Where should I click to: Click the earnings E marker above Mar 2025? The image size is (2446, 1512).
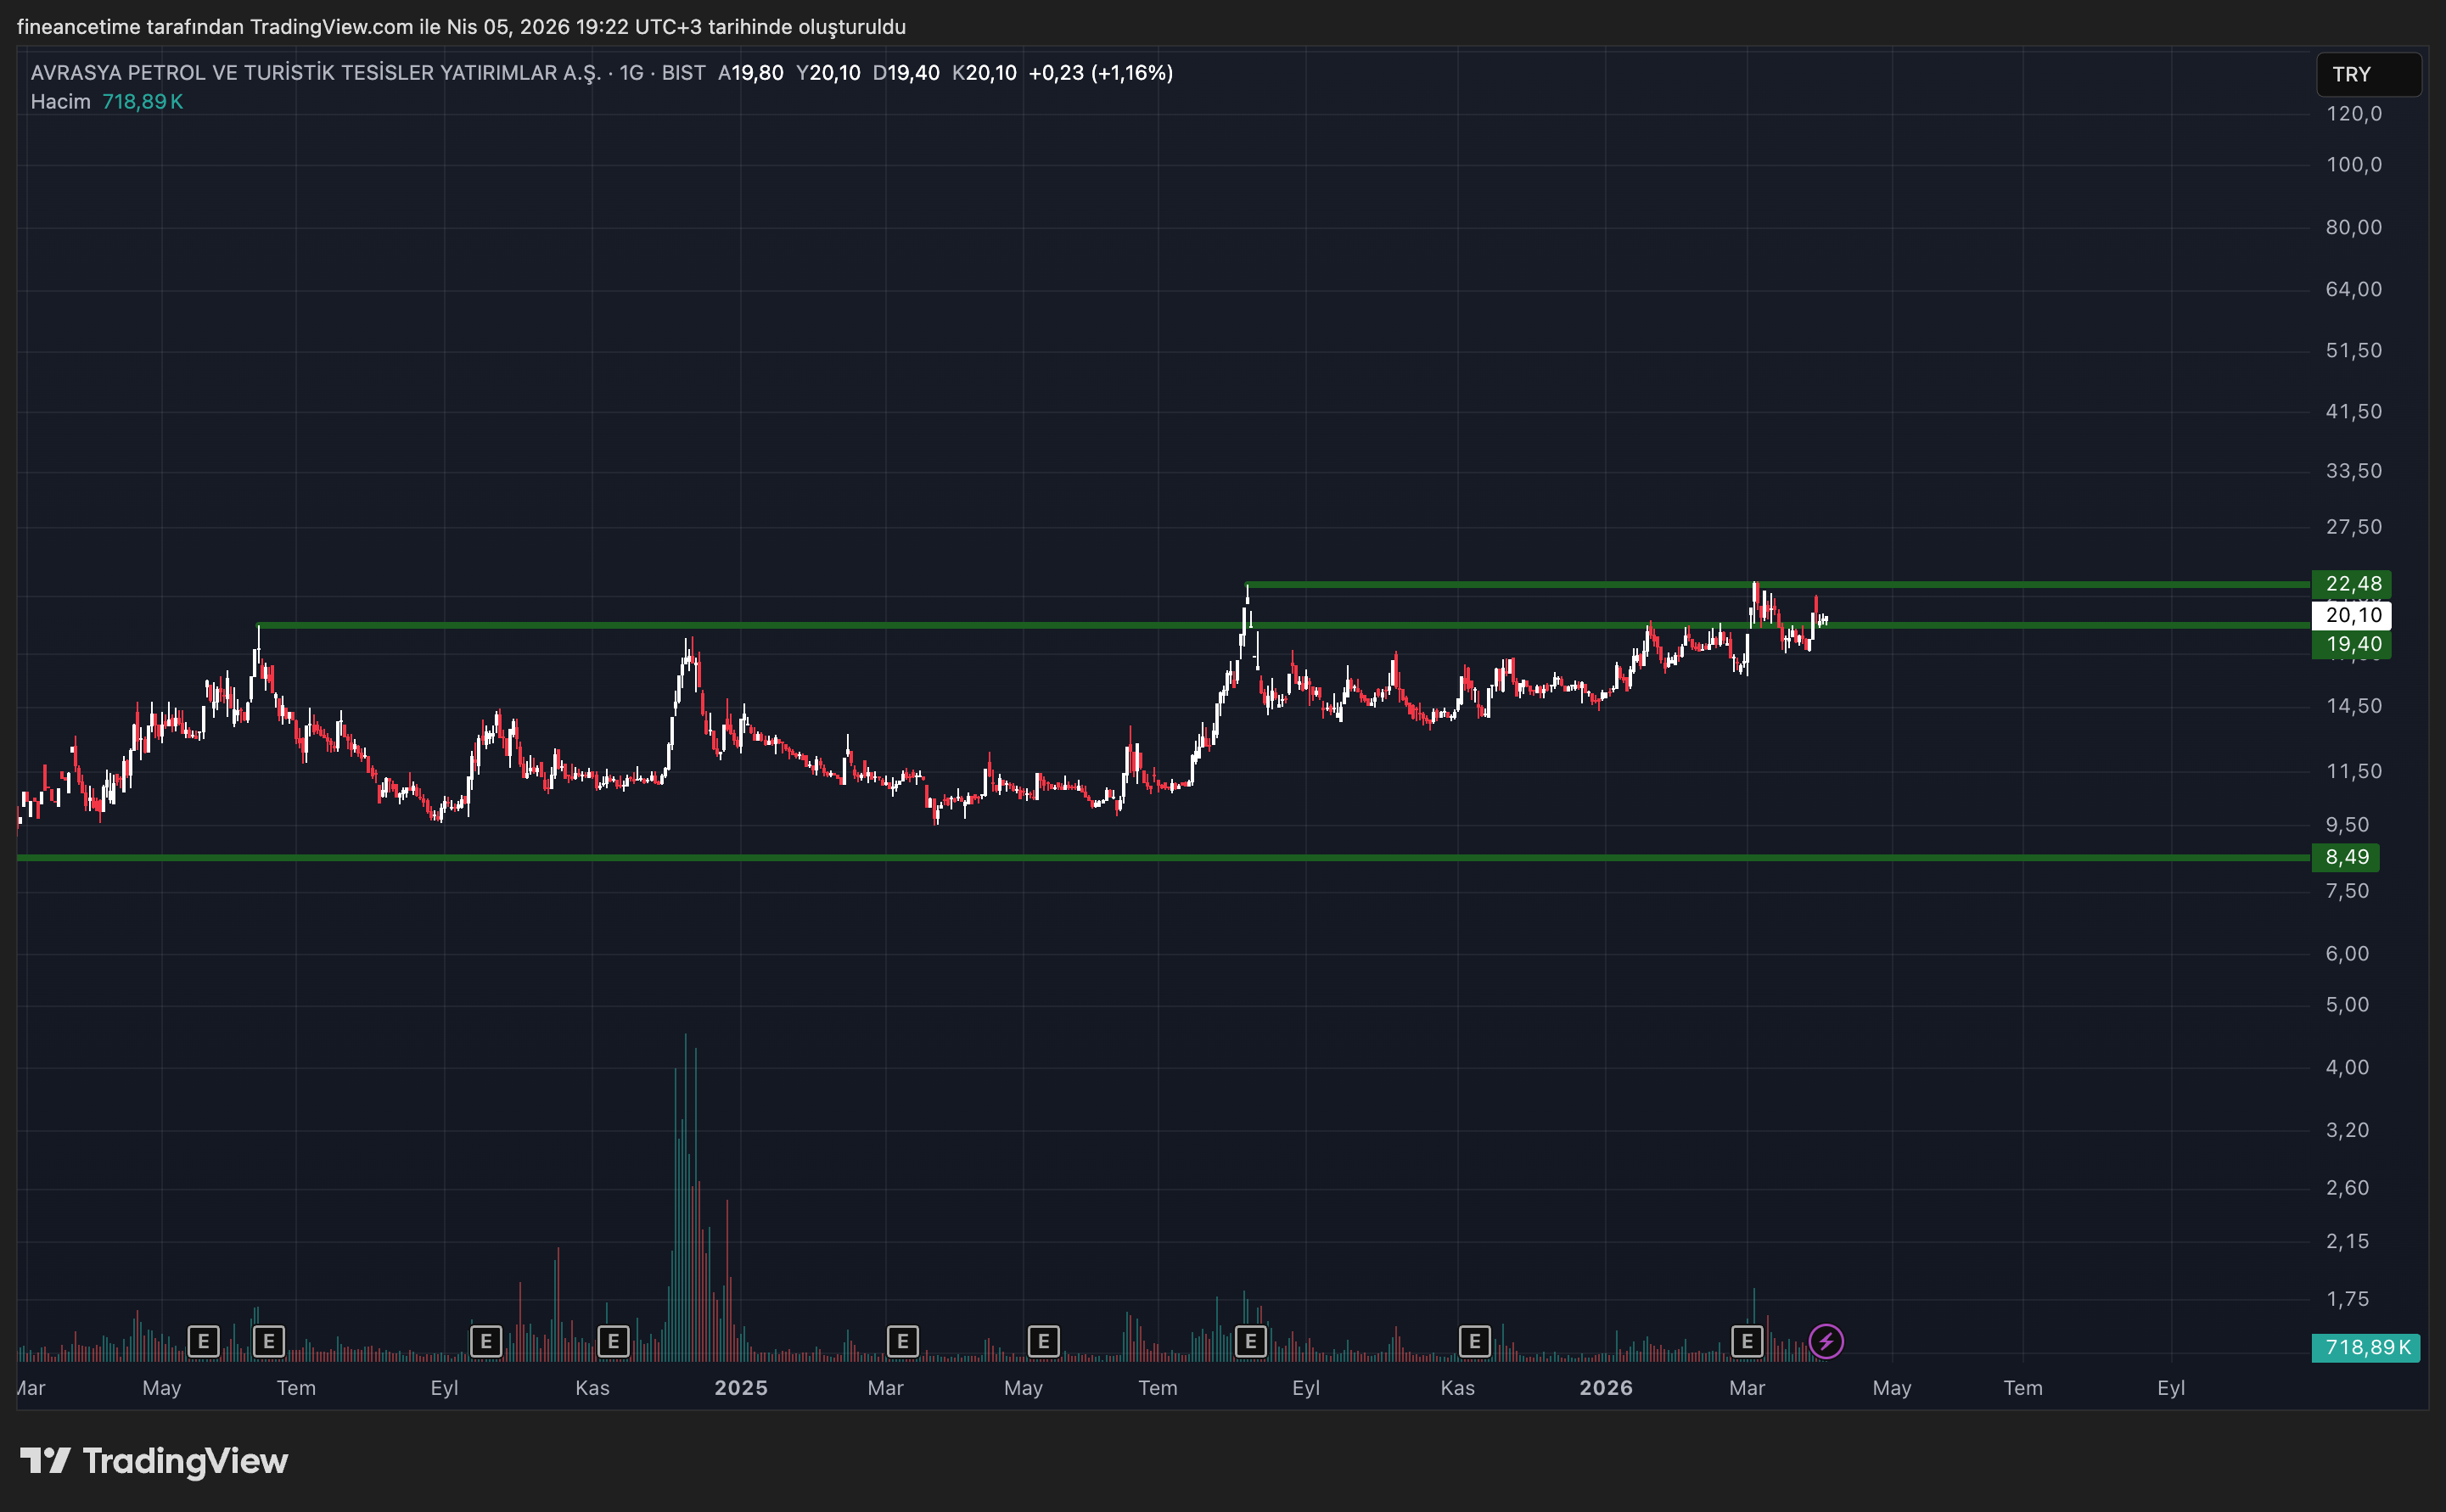tap(902, 1341)
